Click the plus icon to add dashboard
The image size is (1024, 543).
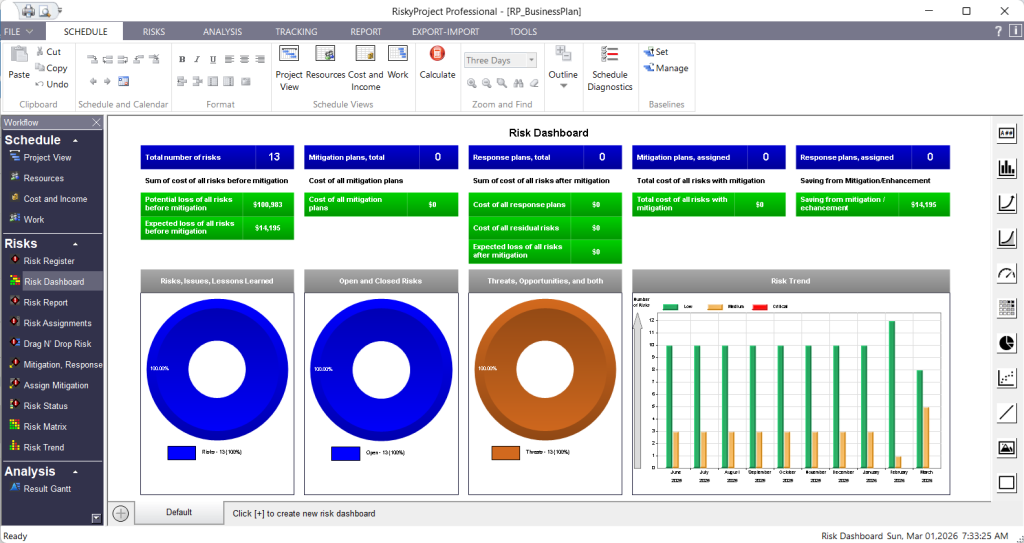pyautogui.click(x=121, y=513)
